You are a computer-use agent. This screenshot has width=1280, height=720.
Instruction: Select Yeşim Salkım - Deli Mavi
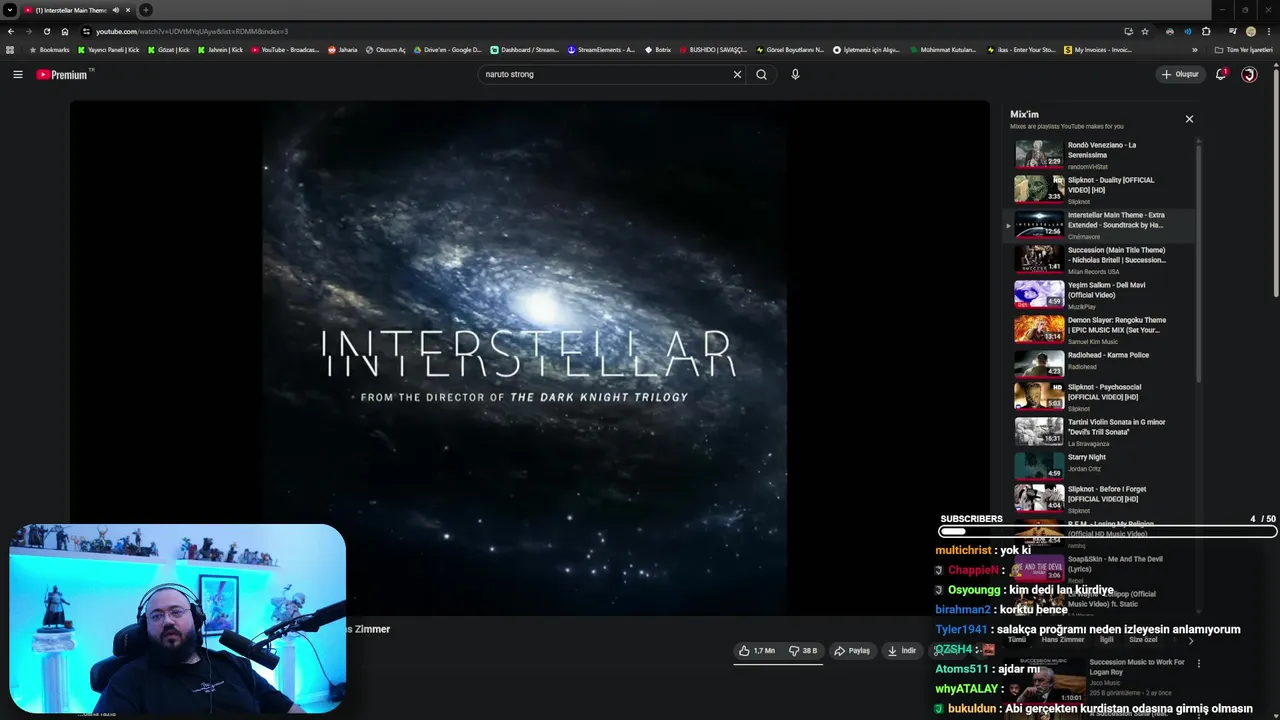(x=1101, y=295)
